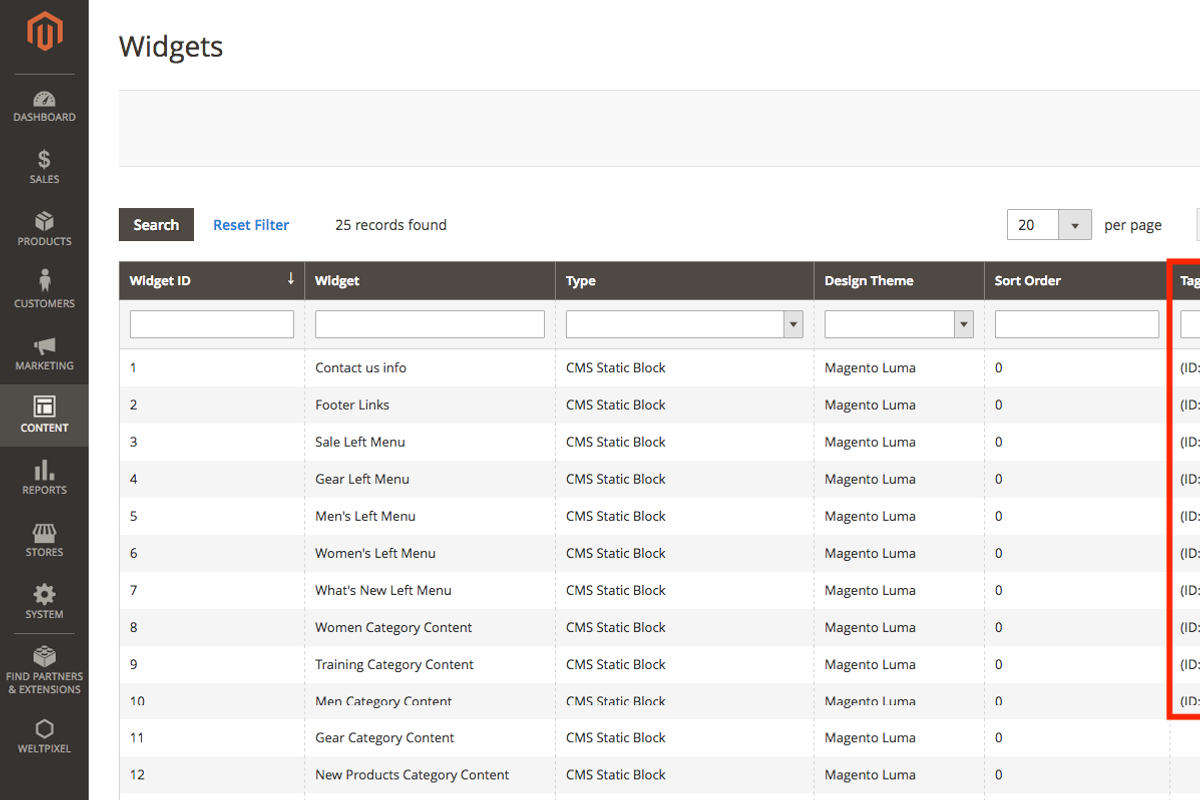Open Training Category Content widget

(x=394, y=664)
